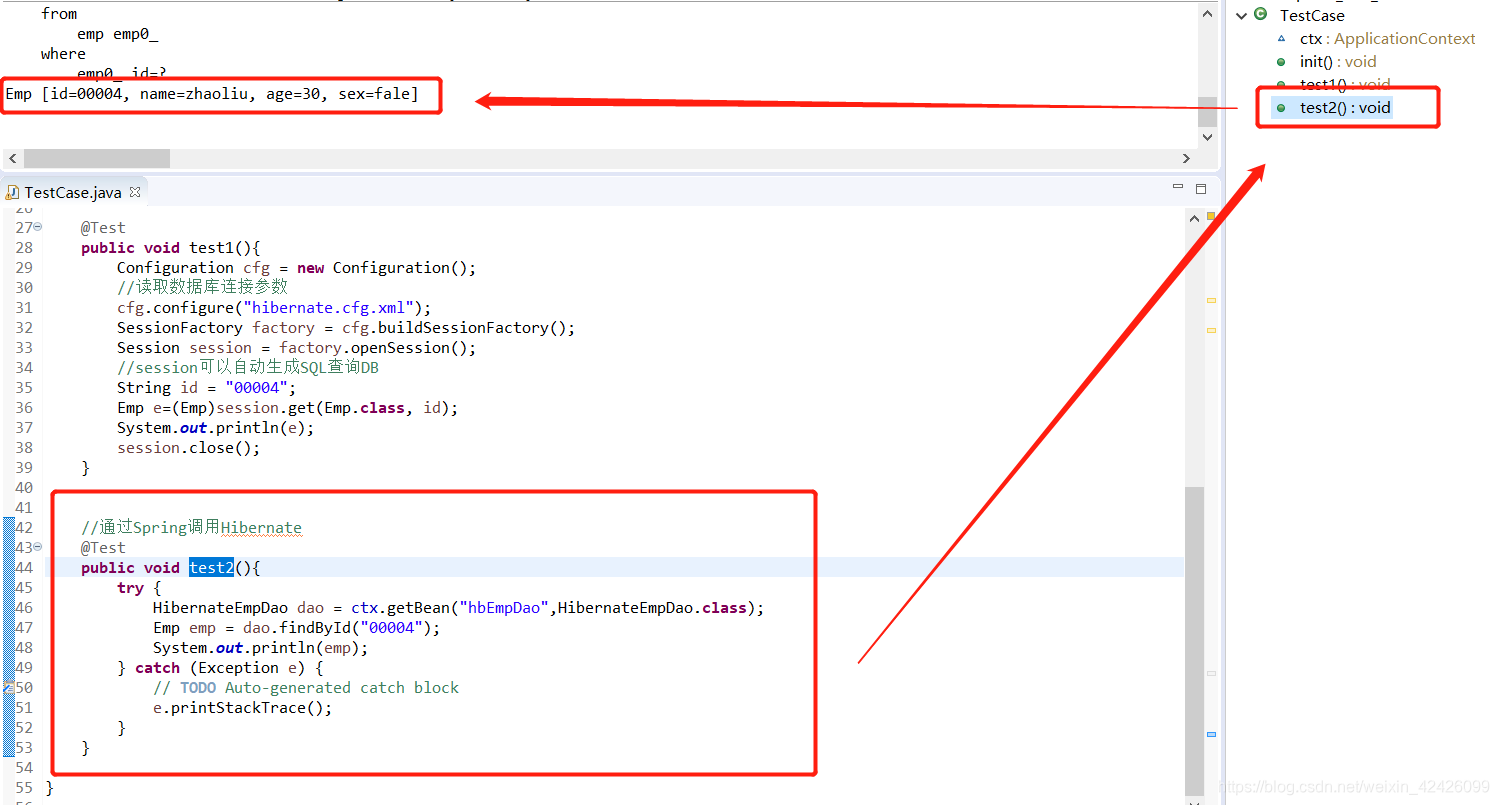The height and width of the screenshot is (805, 1499).
Task: Click the session.close() statement on line 38
Action: click(x=189, y=448)
